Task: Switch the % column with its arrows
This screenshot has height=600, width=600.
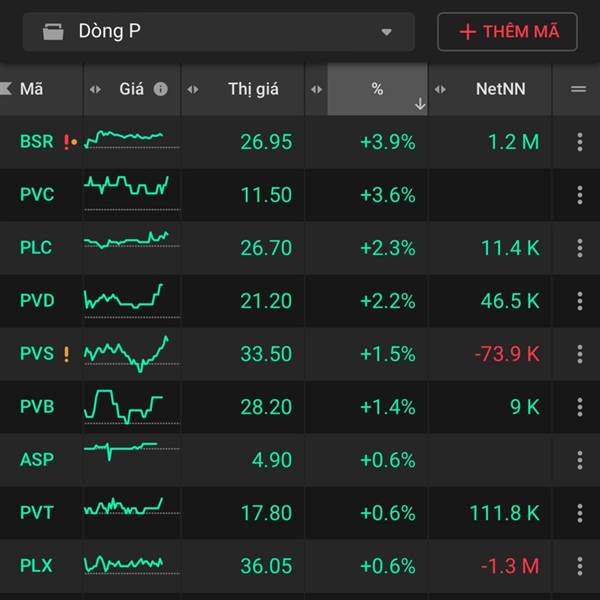Action: point(316,90)
